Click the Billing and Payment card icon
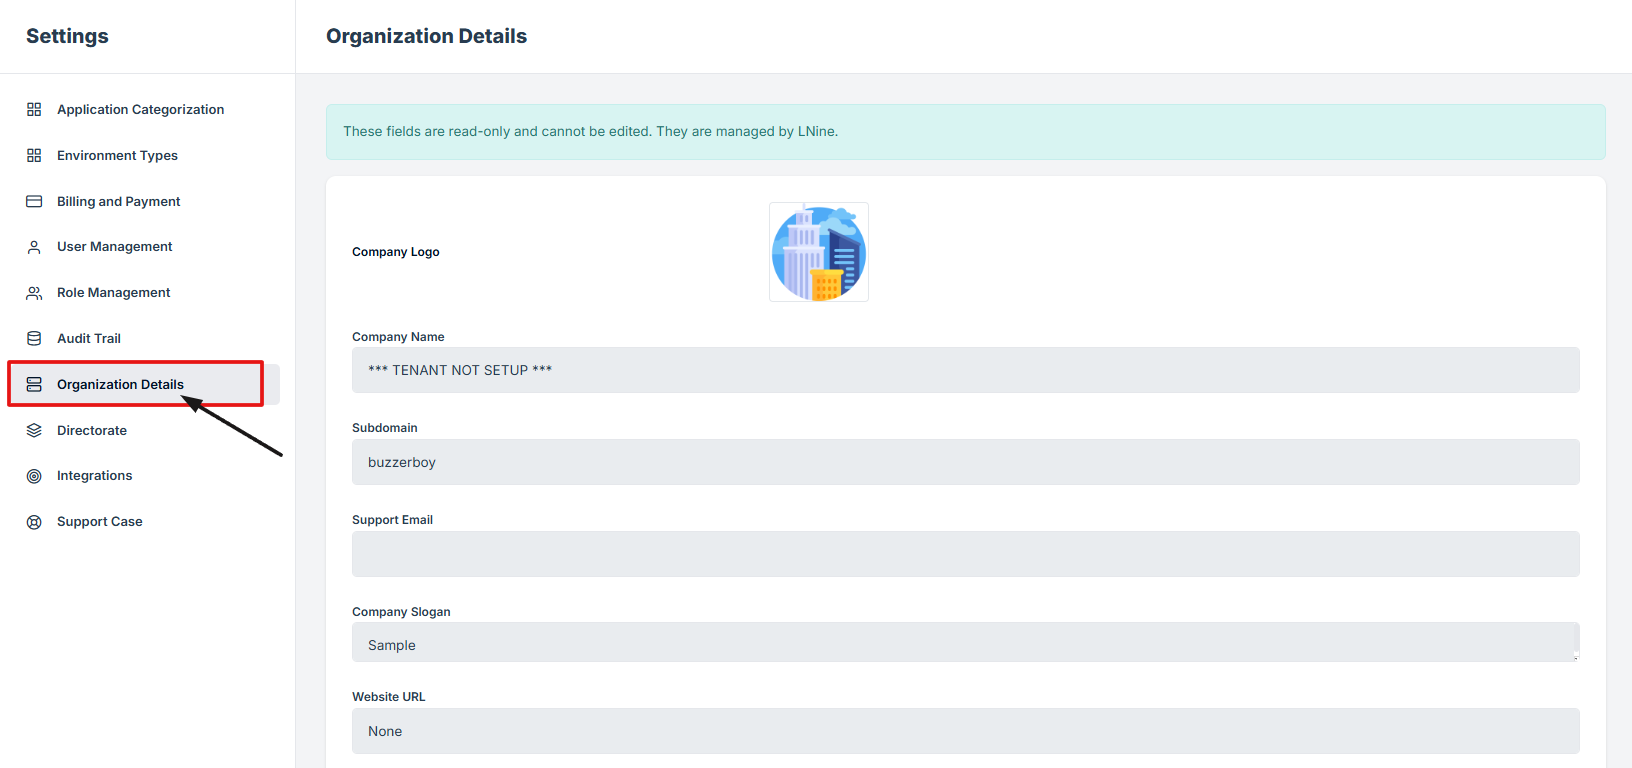 (34, 201)
